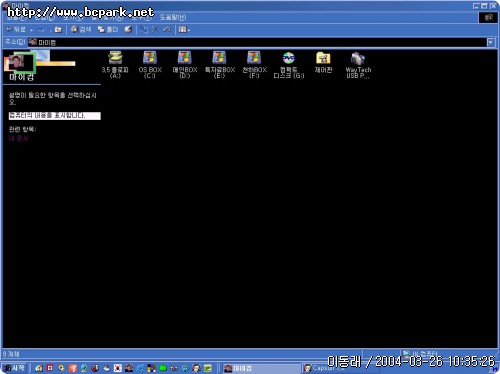Open the 도움말(H) help menu
Viewport: 500px width, 374px height.
click(173, 17)
